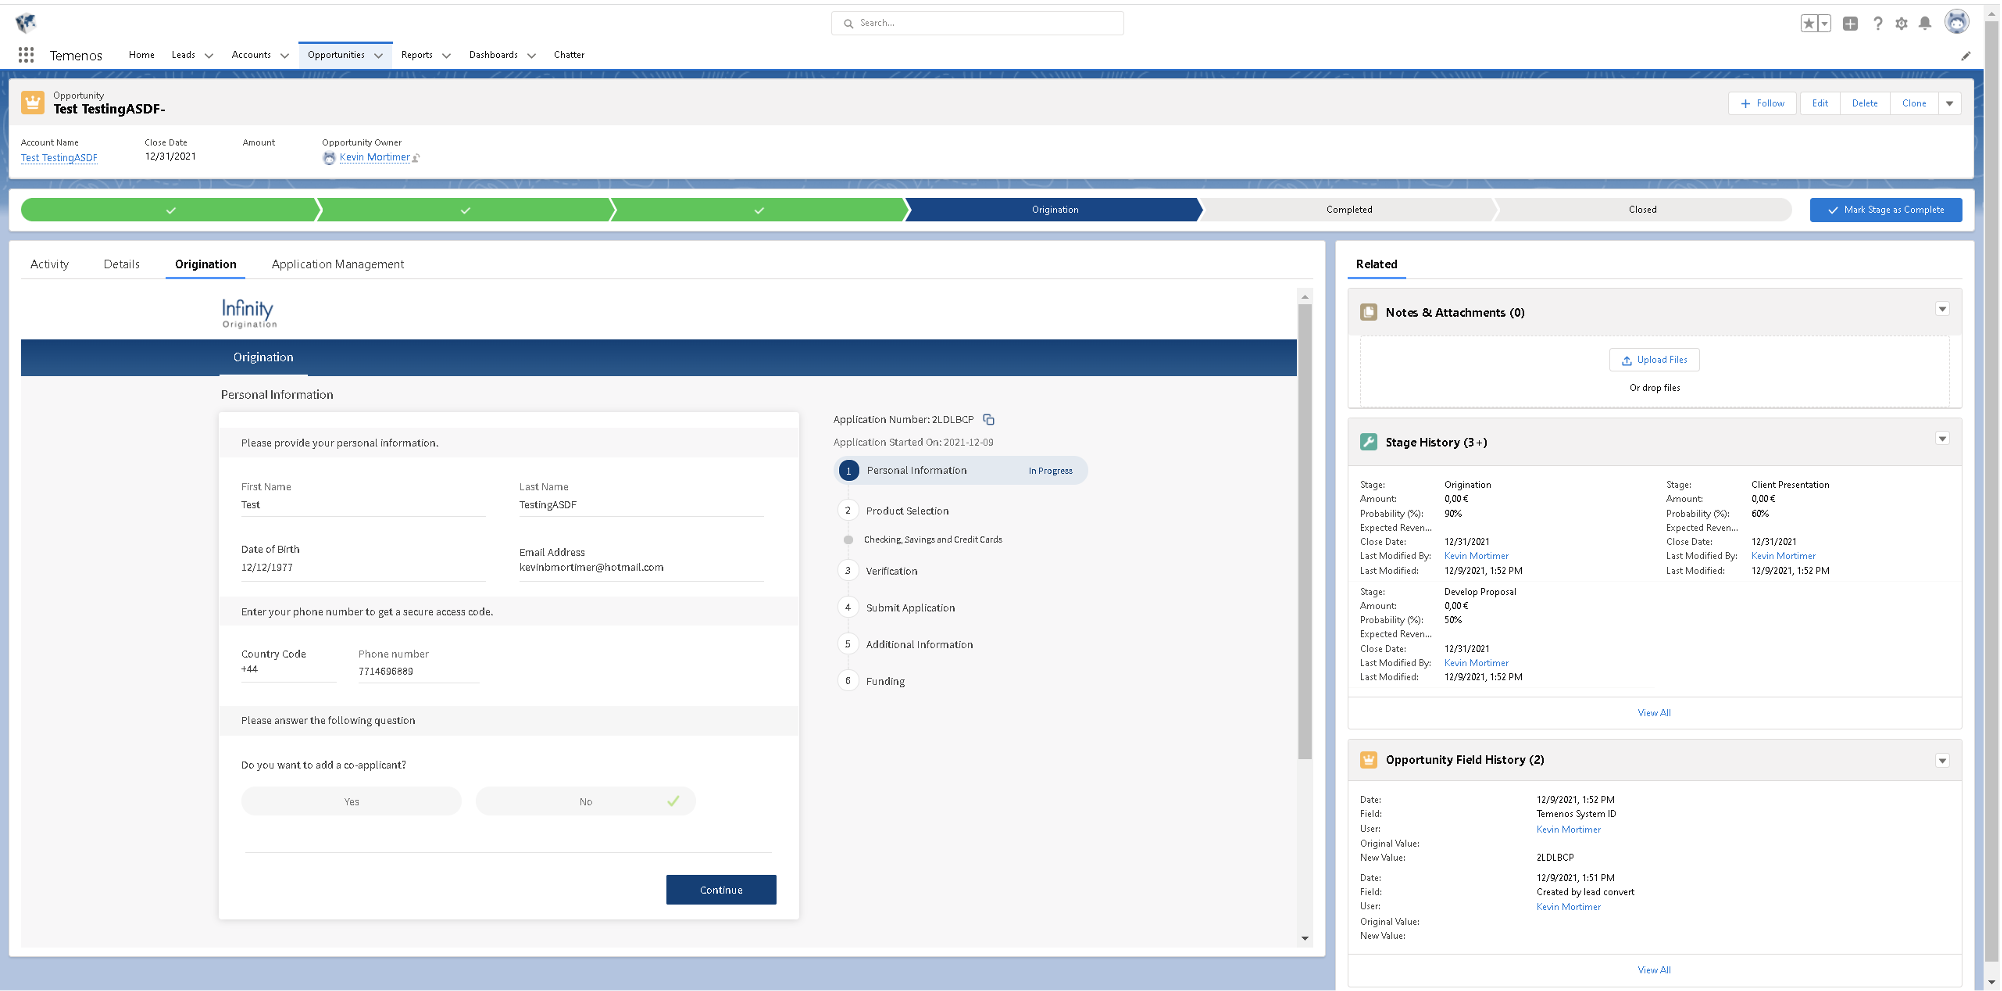Click the First Name input field

click(x=362, y=505)
